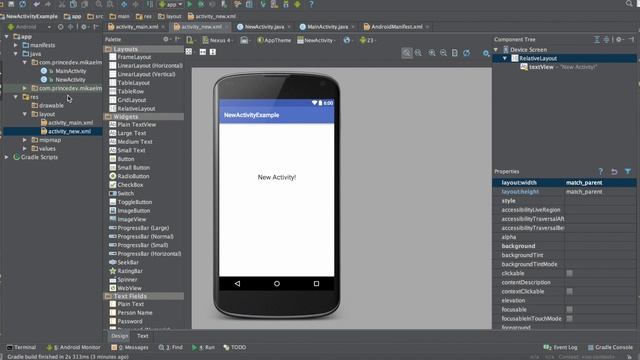
Task: Click the Zoom Out designer icon
Action: click(x=444, y=53)
